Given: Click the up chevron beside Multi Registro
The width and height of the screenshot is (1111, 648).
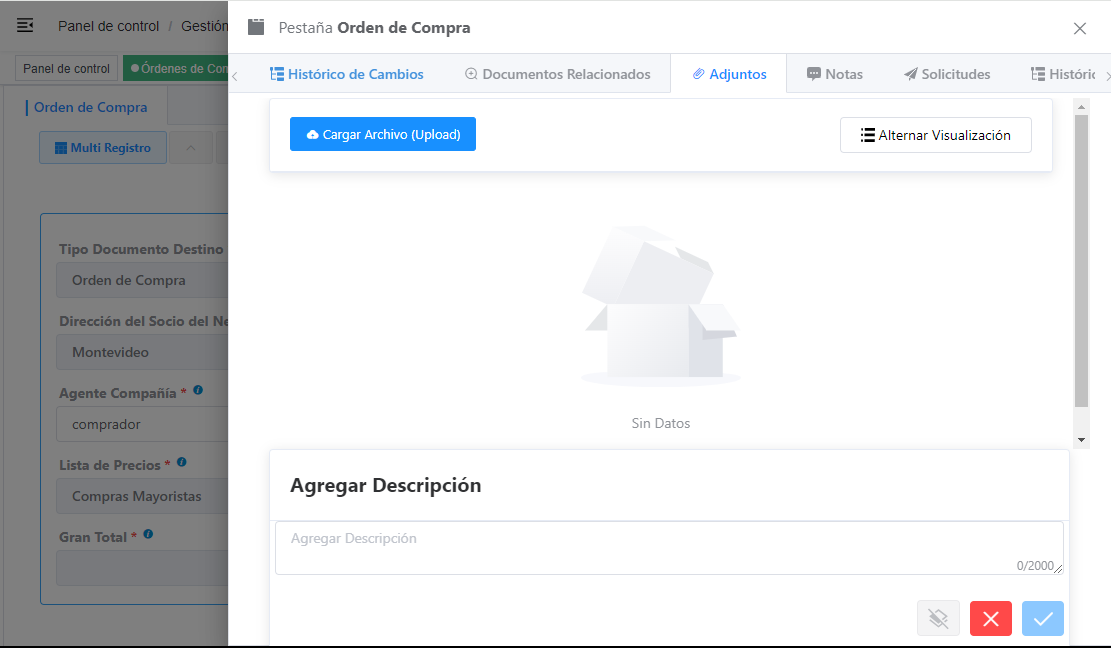Looking at the screenshot, I should (191, 148).
